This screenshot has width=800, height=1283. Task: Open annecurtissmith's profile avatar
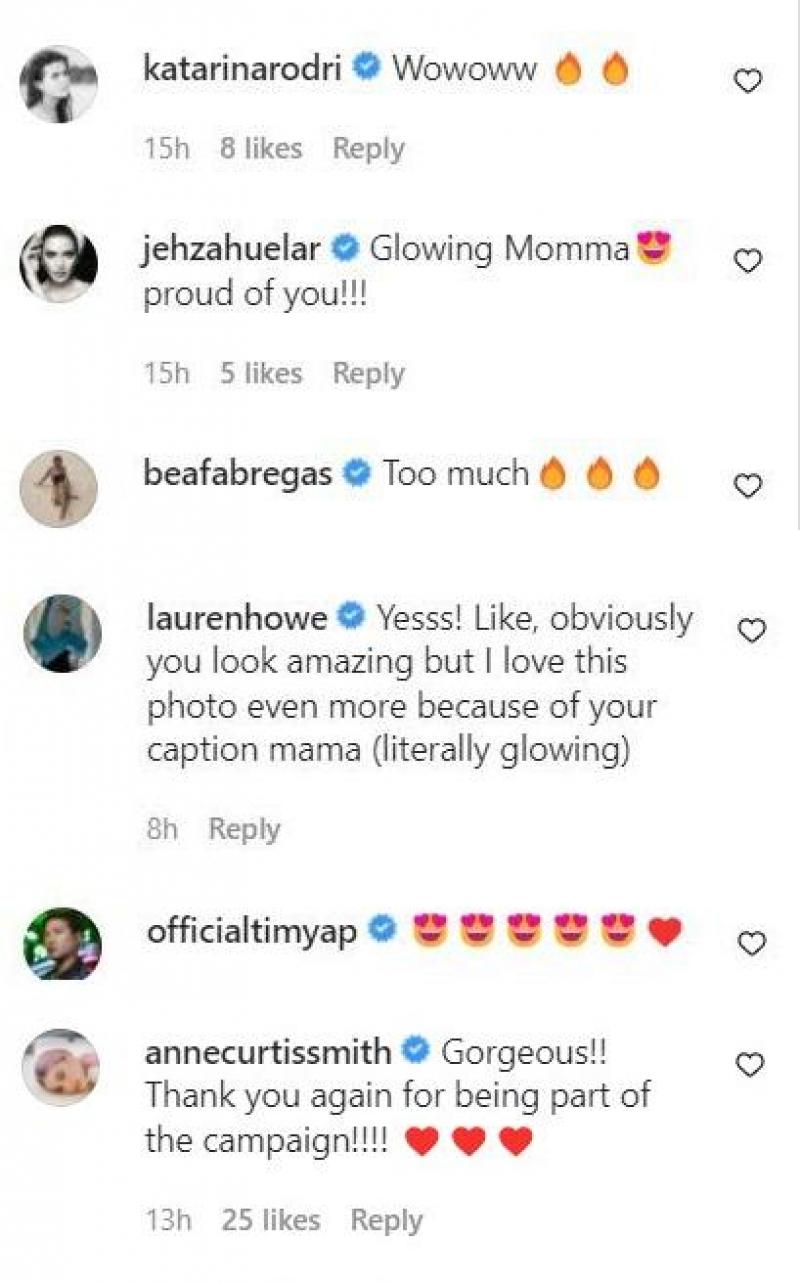61,1067
